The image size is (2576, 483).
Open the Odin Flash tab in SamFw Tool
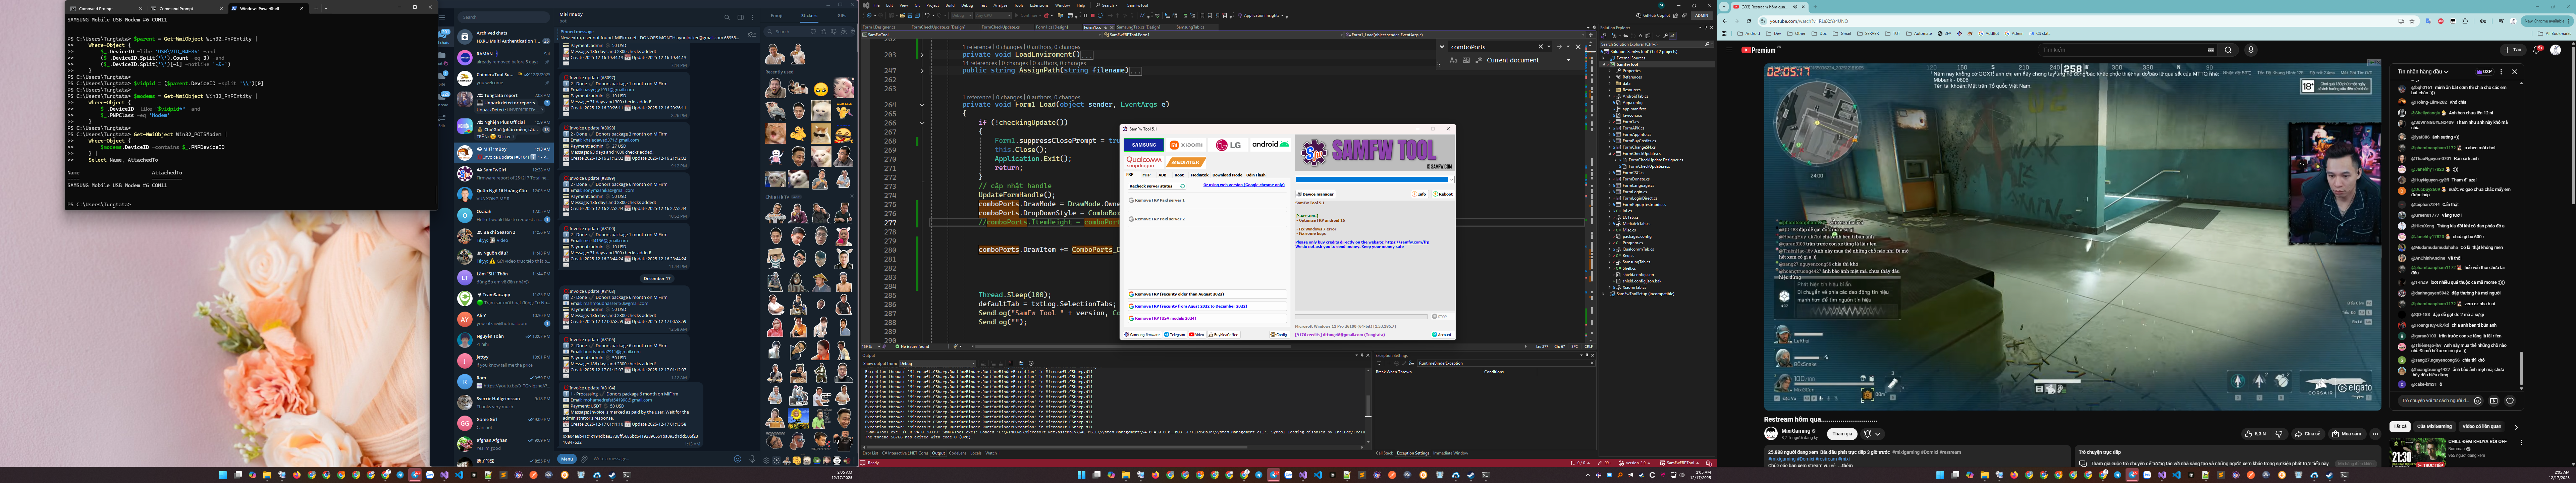click(1256, 175)
